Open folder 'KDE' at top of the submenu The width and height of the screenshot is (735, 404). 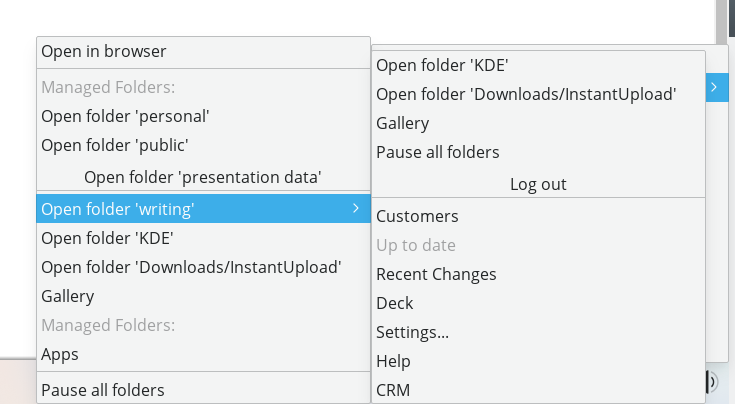tap(443, 66)
